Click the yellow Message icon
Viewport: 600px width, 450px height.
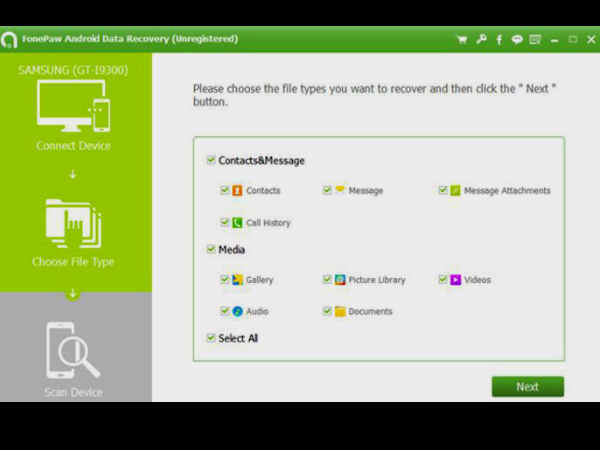point(340,189)
